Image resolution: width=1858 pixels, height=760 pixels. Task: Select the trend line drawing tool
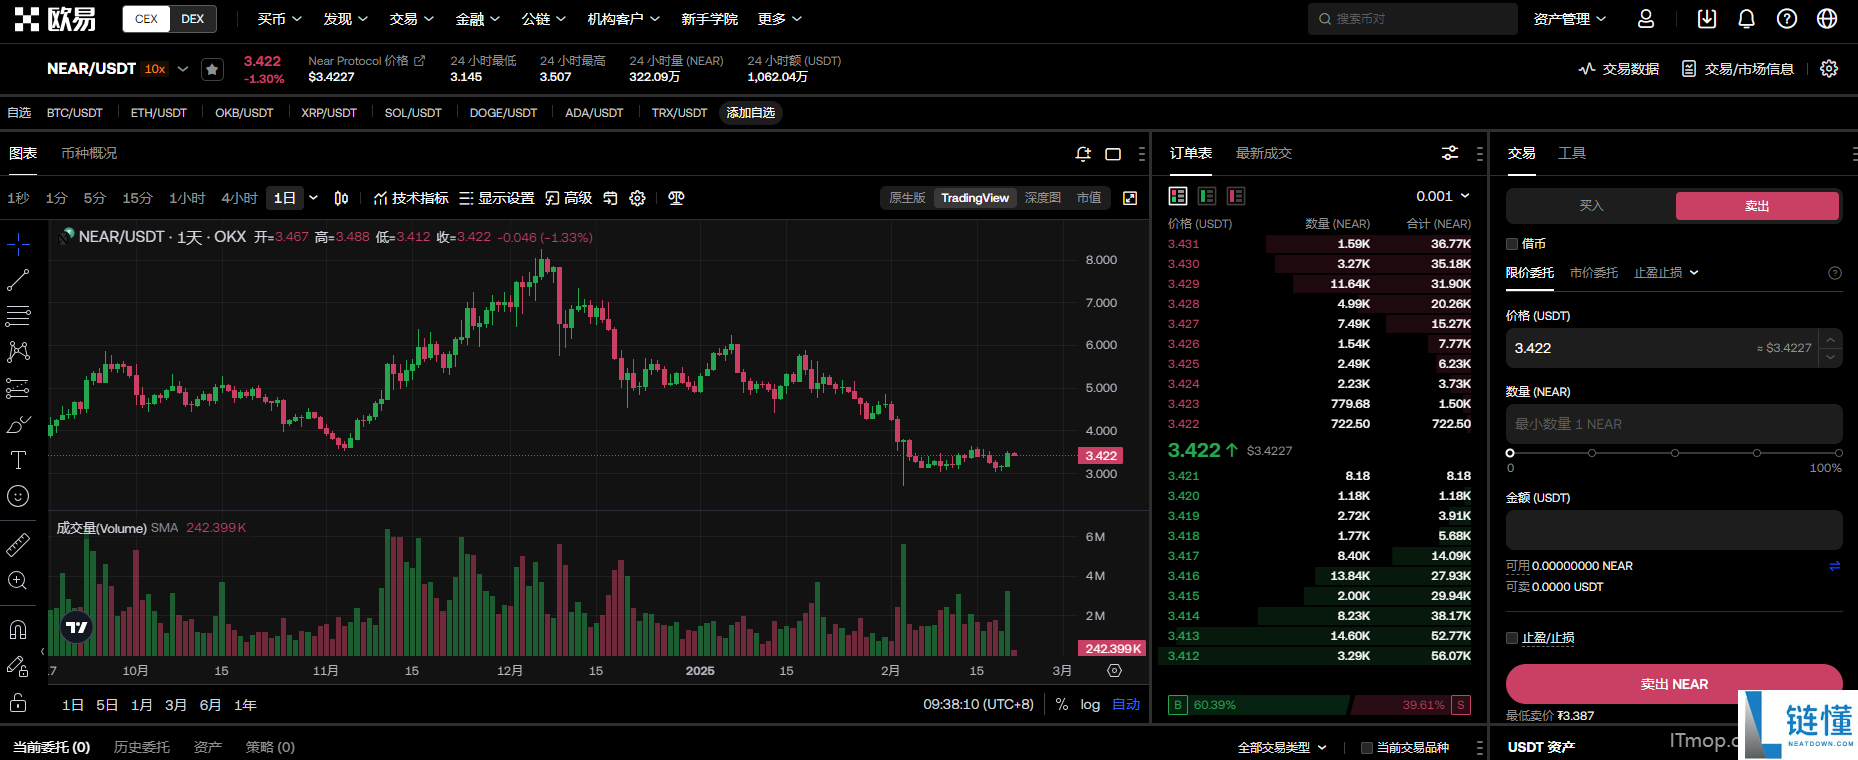[18, 280]
